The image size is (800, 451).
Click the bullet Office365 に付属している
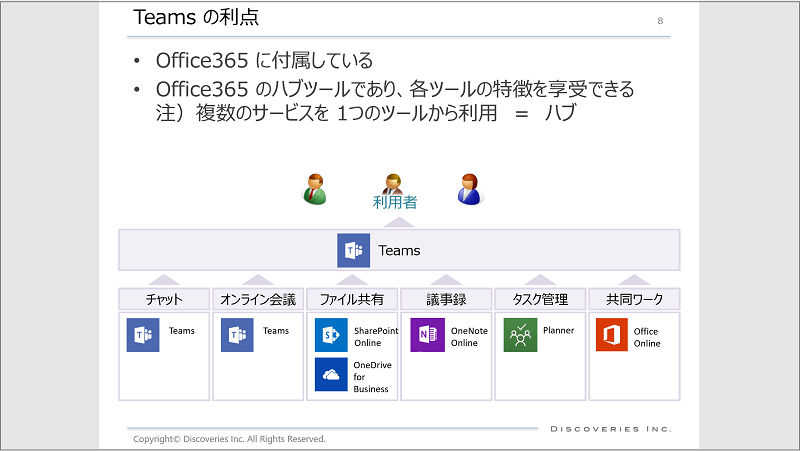point(264,61)
